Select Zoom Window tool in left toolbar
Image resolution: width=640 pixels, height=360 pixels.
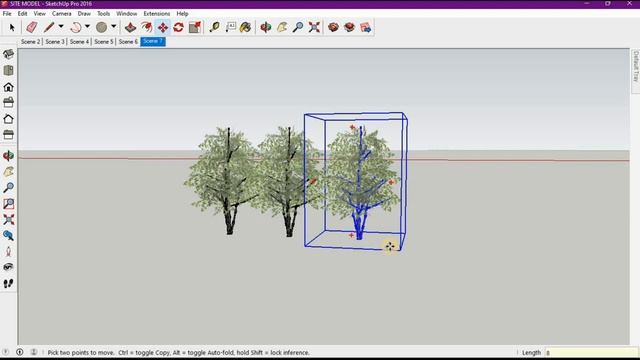(8, 204)
